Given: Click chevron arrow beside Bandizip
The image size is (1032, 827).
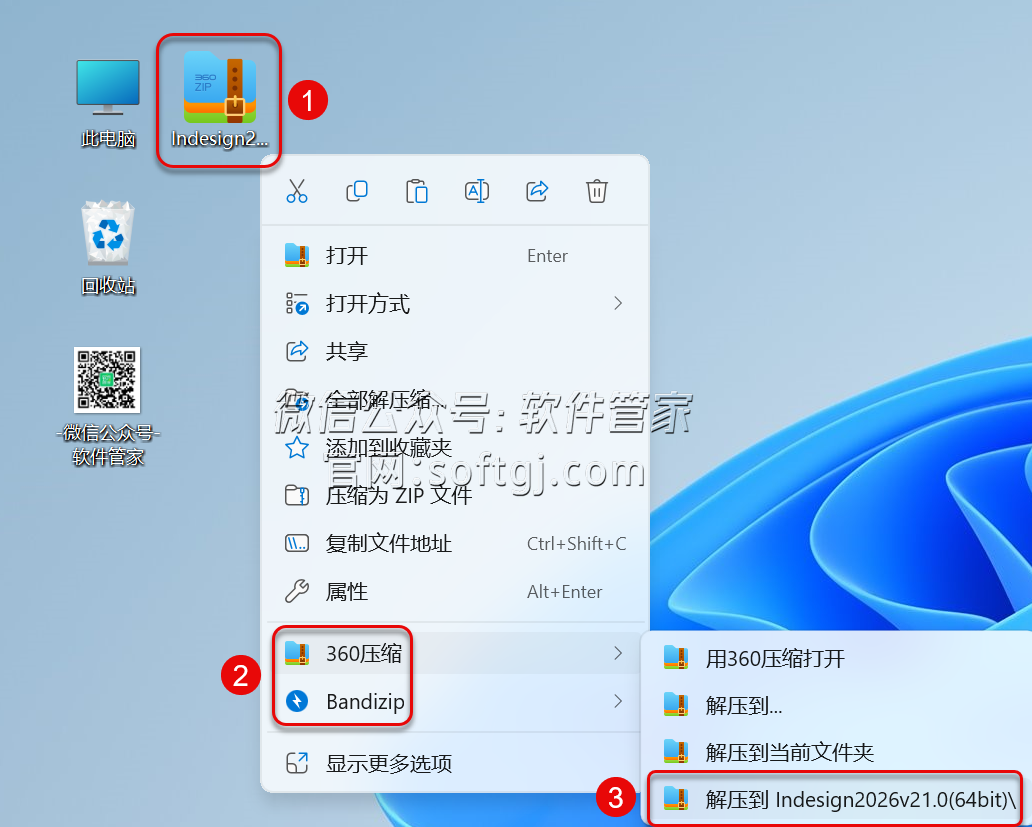Looking at the screenshot, I should coord(617,701).
